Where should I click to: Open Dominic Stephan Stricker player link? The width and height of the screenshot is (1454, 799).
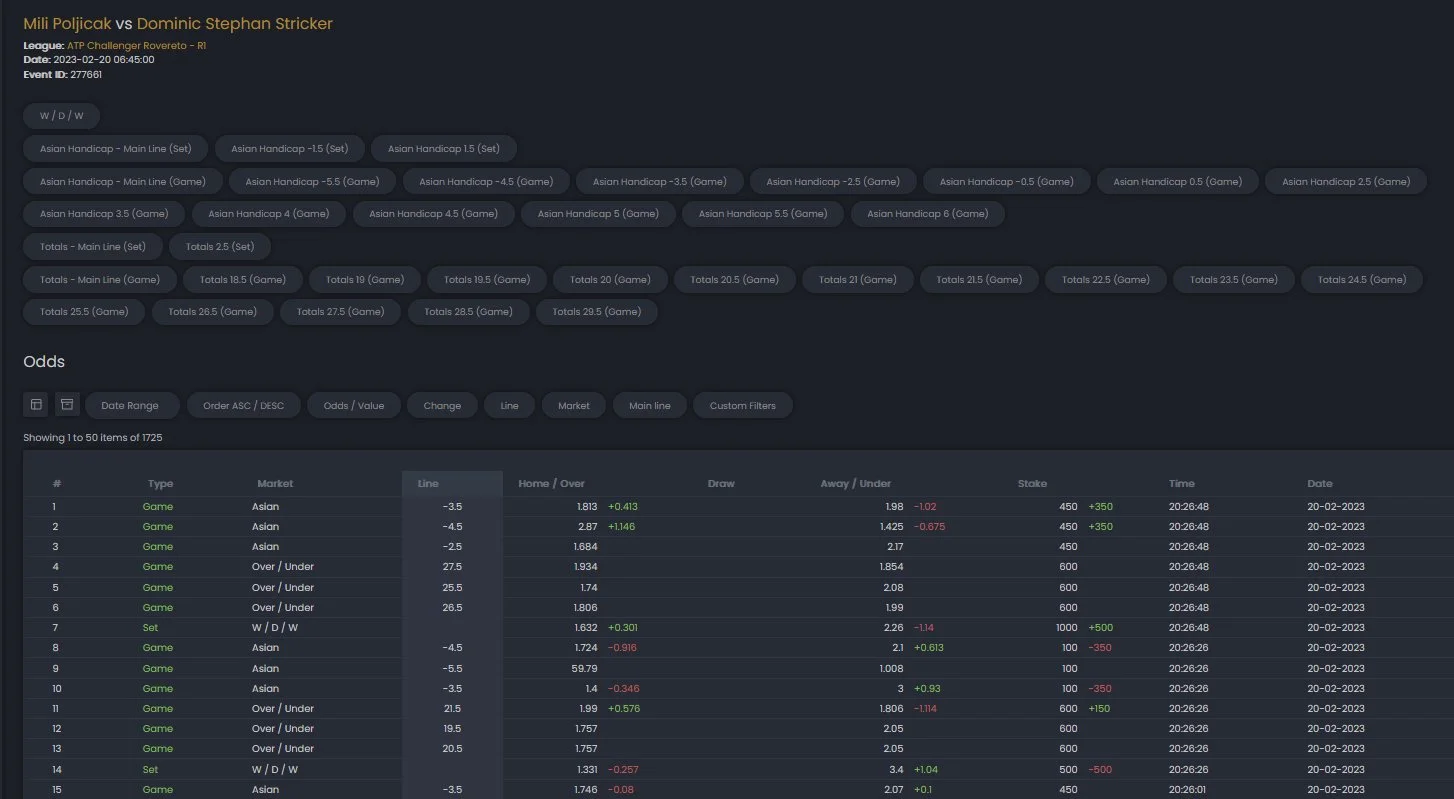pyautogui.click(x=235, y=23)
